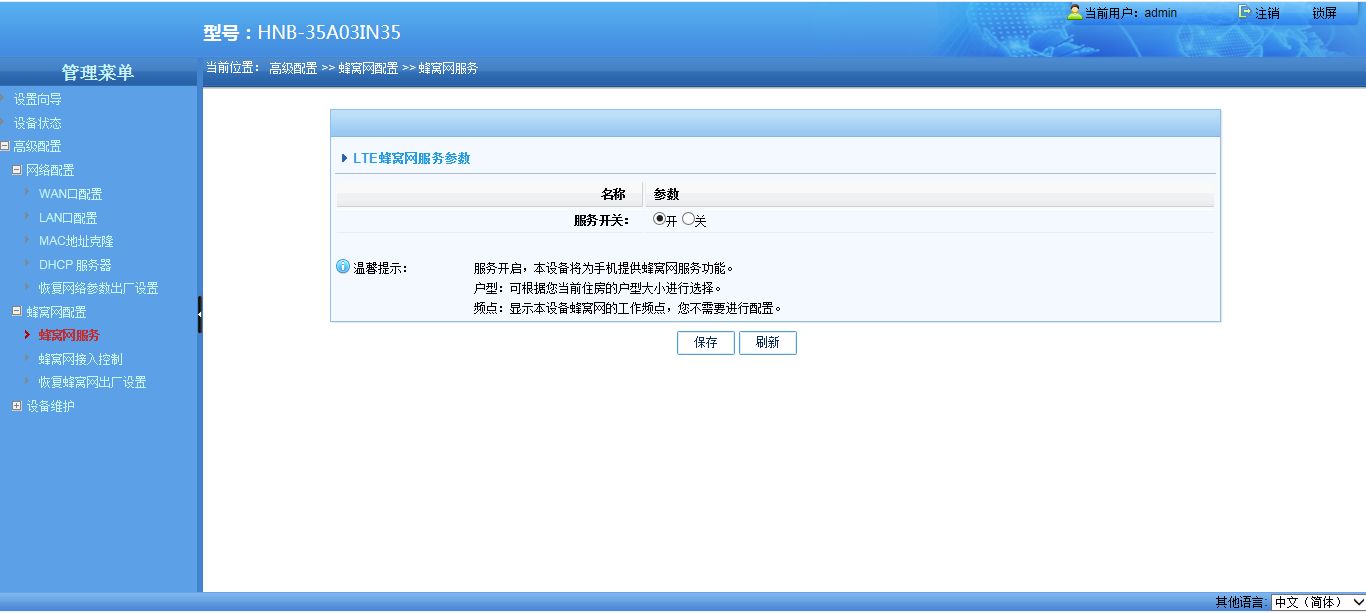
Task: Open the DHCP 服务器 menu item
Action: tap(75, 265)
